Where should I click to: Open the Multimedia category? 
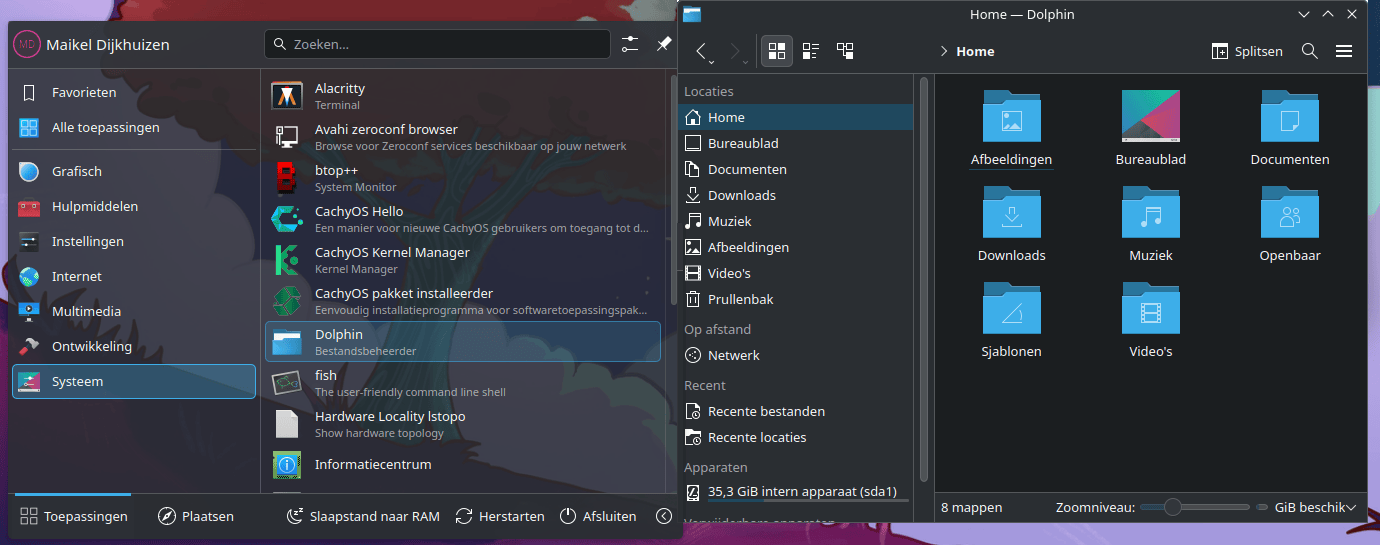click(134, 311)
